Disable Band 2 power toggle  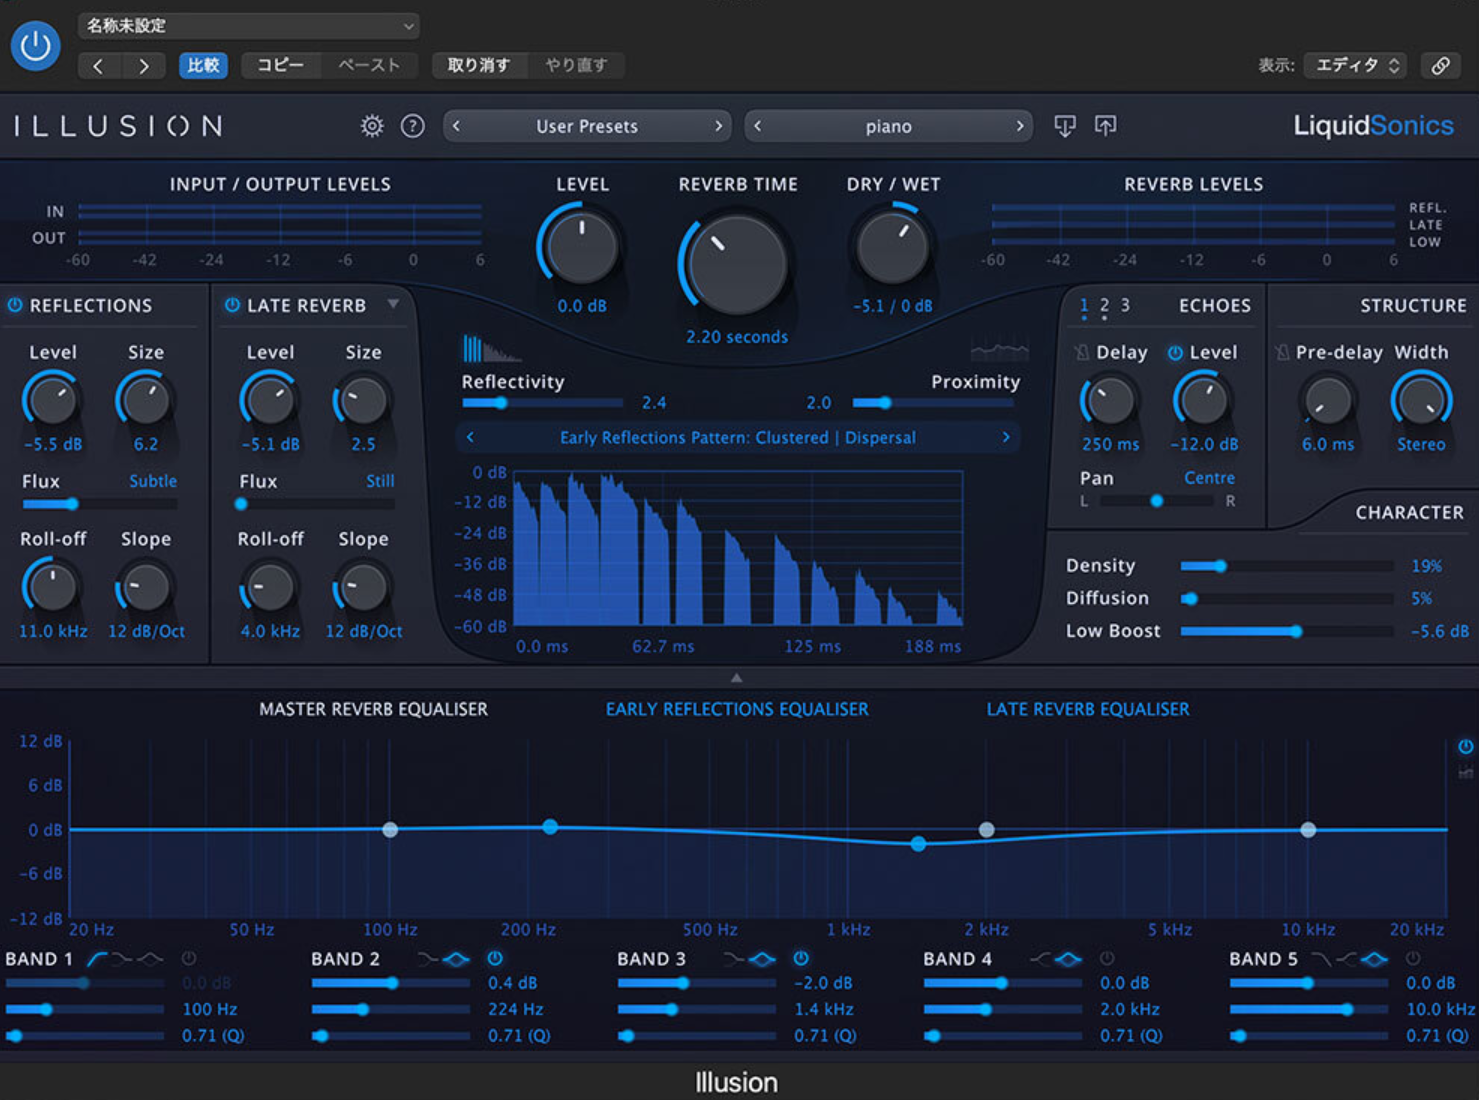(x=495, y=958)
